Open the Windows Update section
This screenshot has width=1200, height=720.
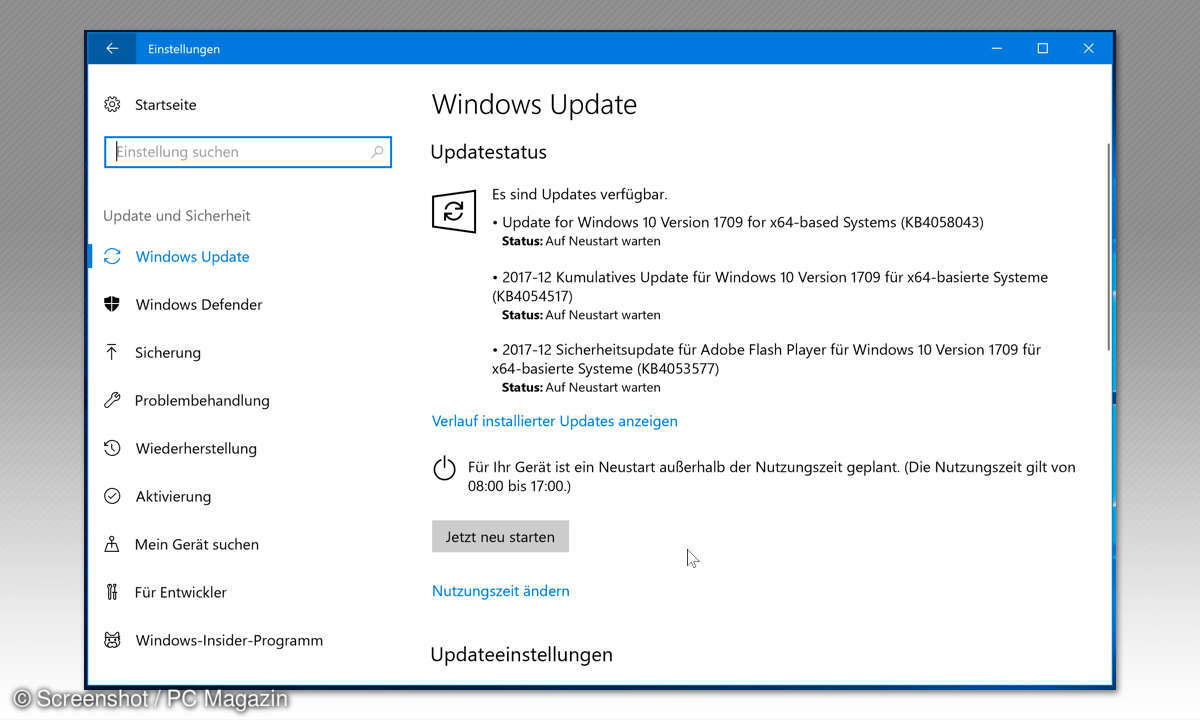[192, 257]
